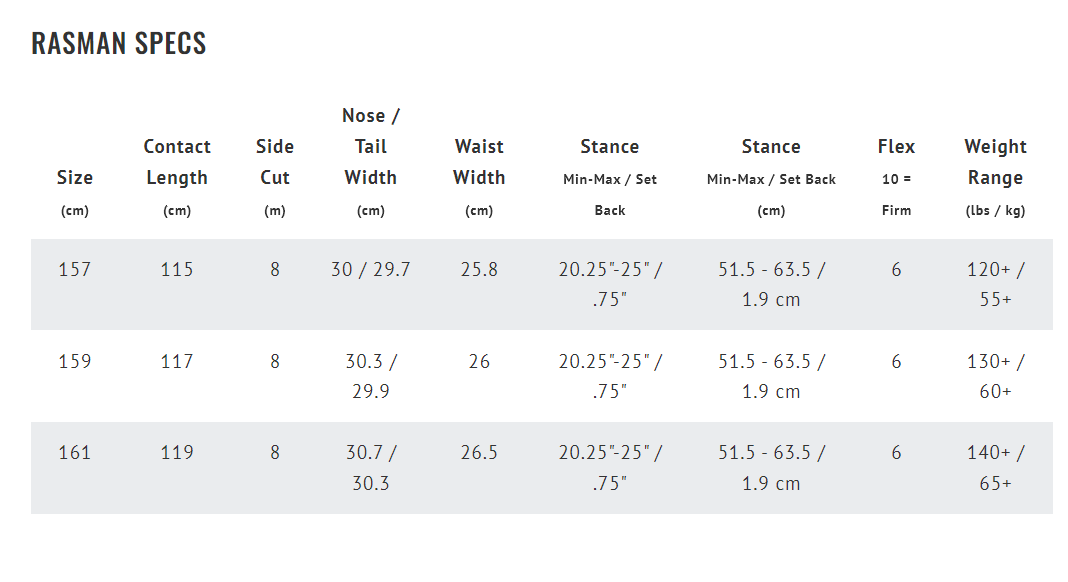Image resolution: width=1068 pixels, height=582 pixels.
Task: Click the 119 contact length value
Action: [177, 453]
